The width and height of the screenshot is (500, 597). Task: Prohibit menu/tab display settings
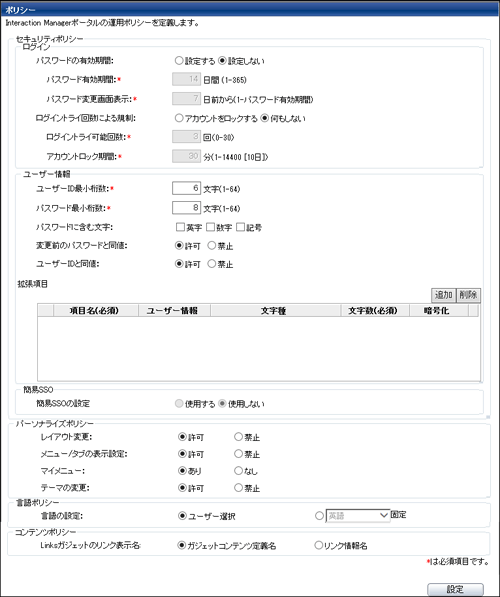(238, 454)
